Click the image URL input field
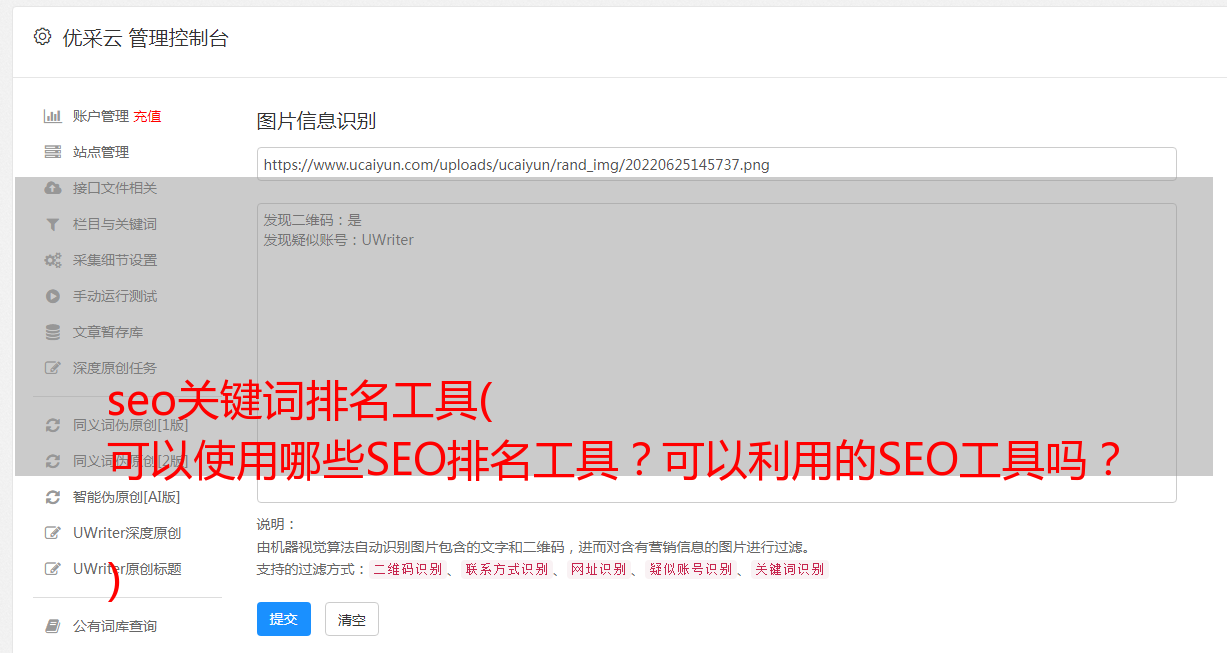1227x653 pixels. click(716, 164)
